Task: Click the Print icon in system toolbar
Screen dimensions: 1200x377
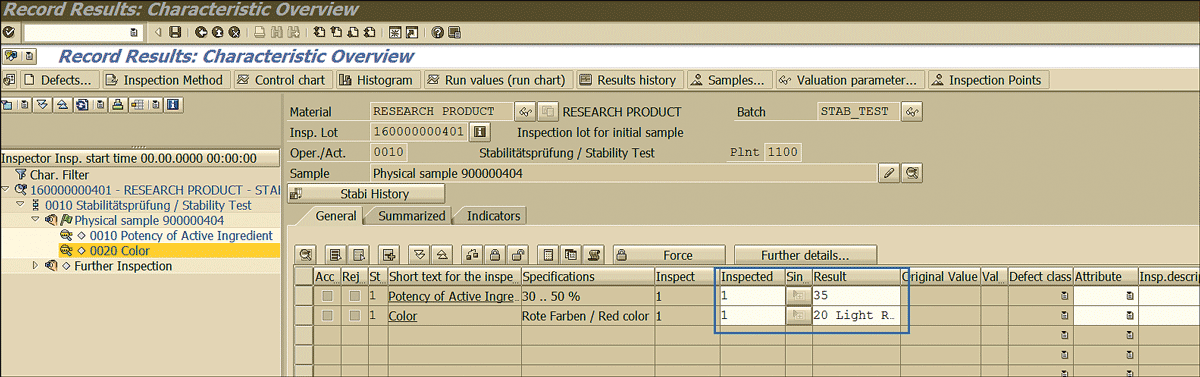Action: click(259, 32)
